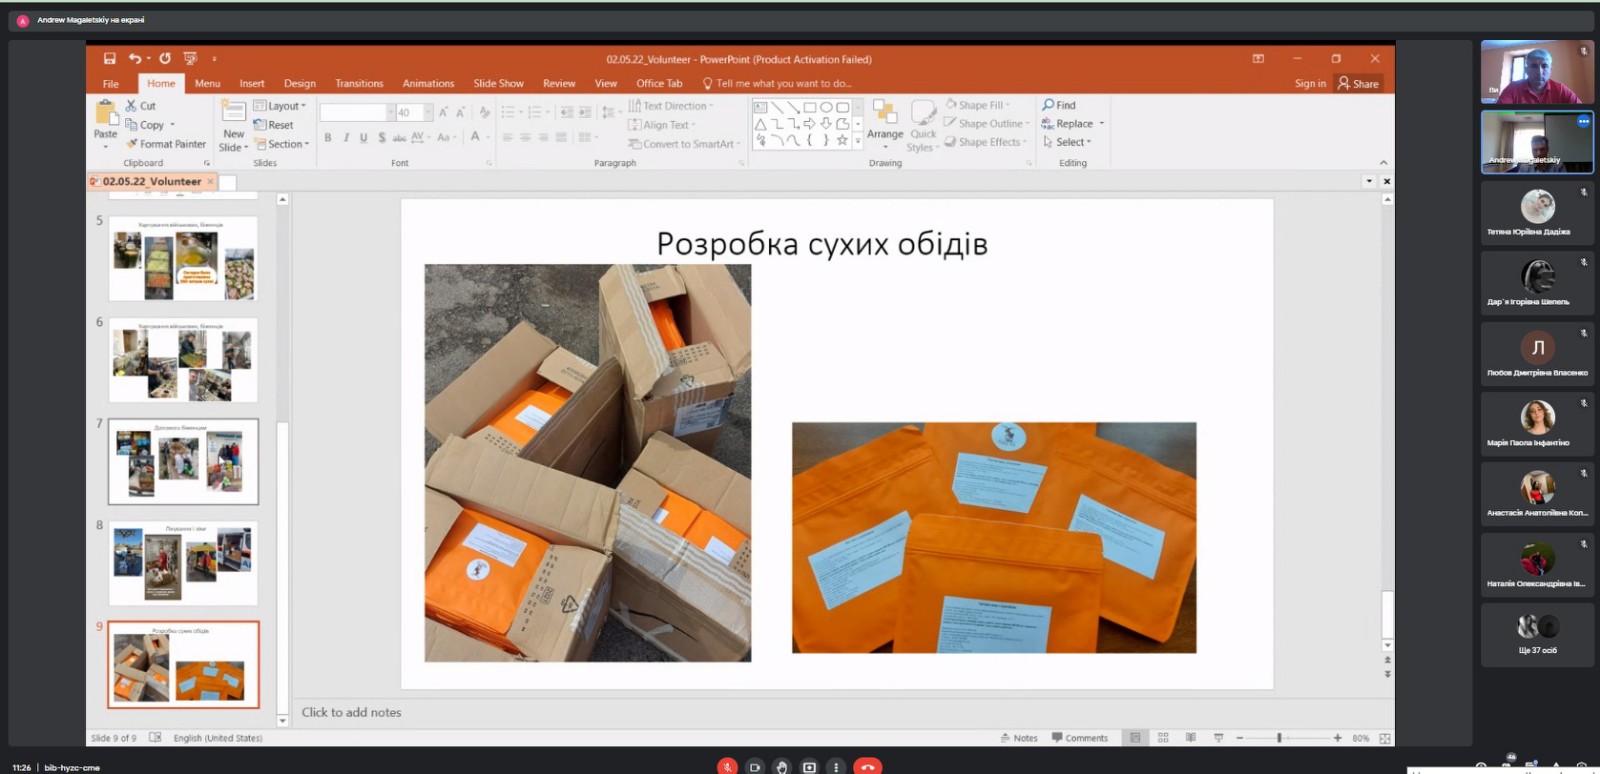The image size is (1600, 774).
Task: Toggle the camera in meeting controls
Action: pos(755,767)
